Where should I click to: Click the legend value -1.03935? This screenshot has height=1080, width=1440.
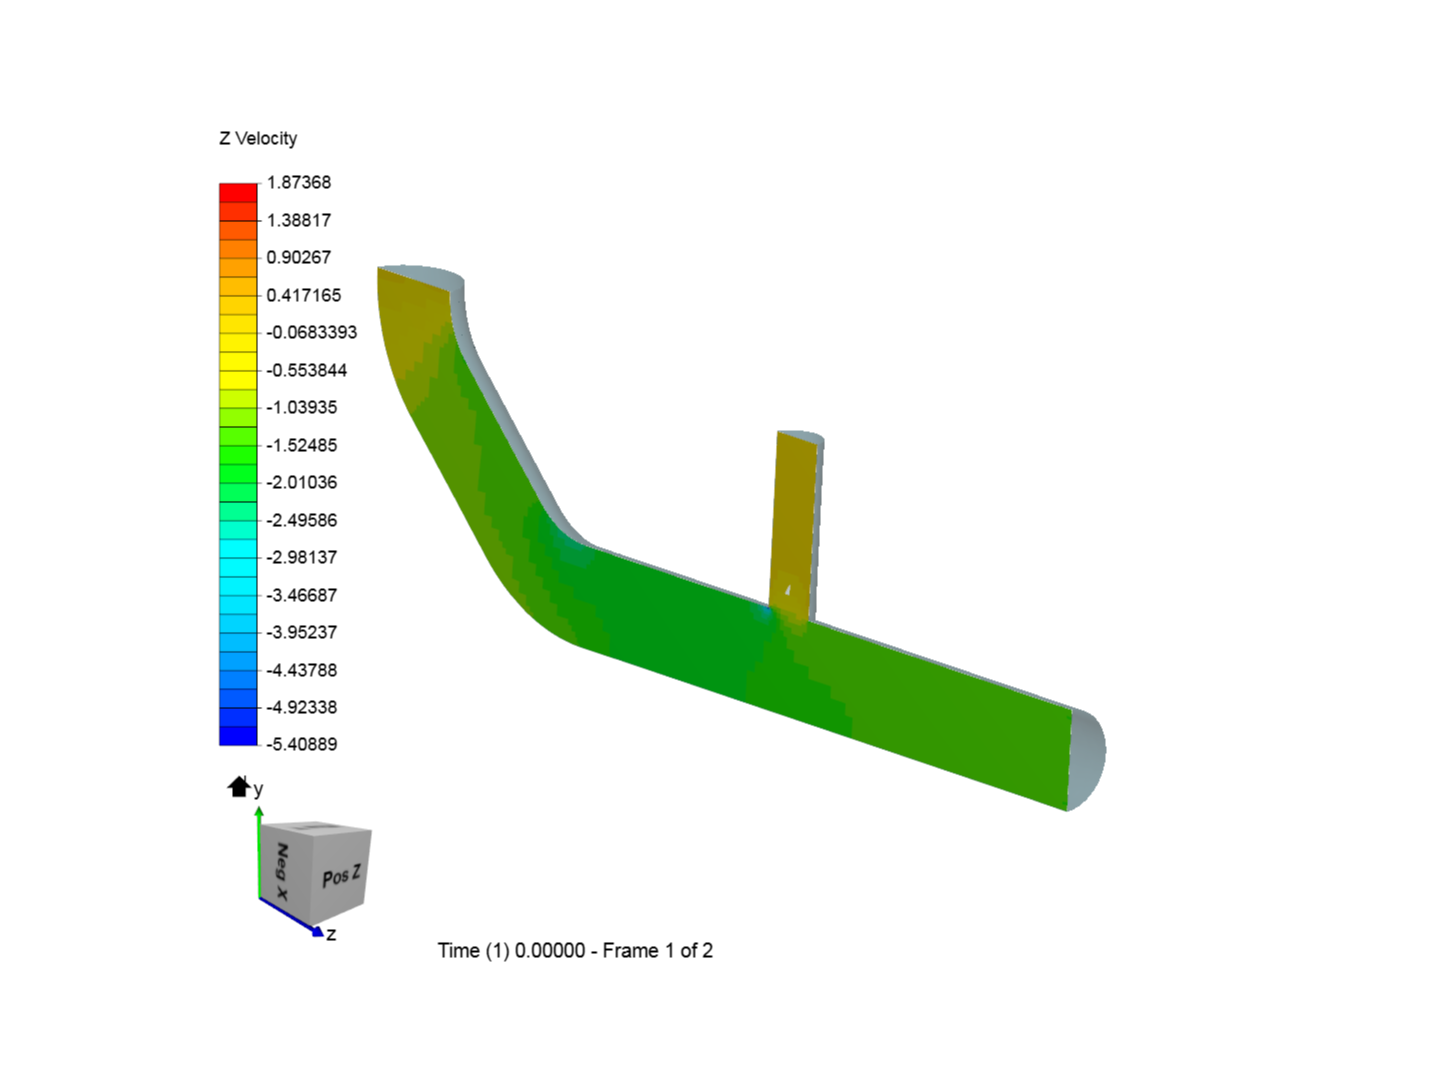point(301,407)
